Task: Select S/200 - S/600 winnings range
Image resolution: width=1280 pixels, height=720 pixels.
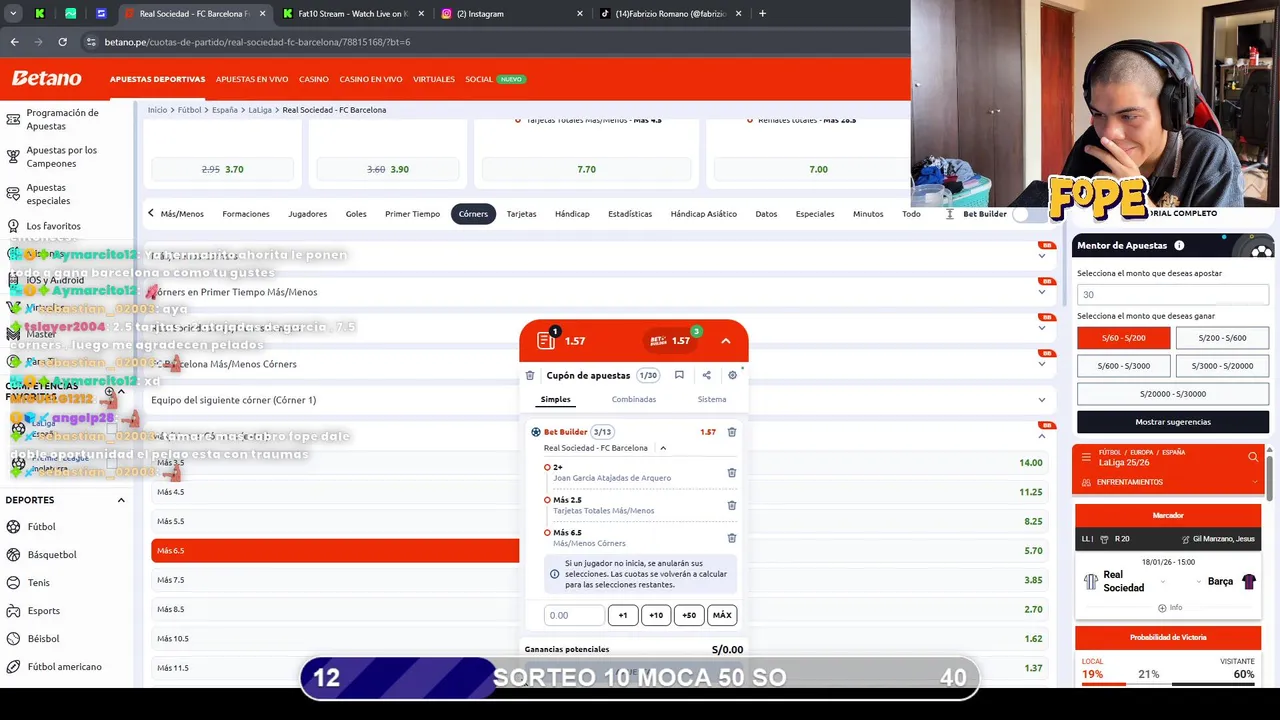Action: pos(1222,338)
